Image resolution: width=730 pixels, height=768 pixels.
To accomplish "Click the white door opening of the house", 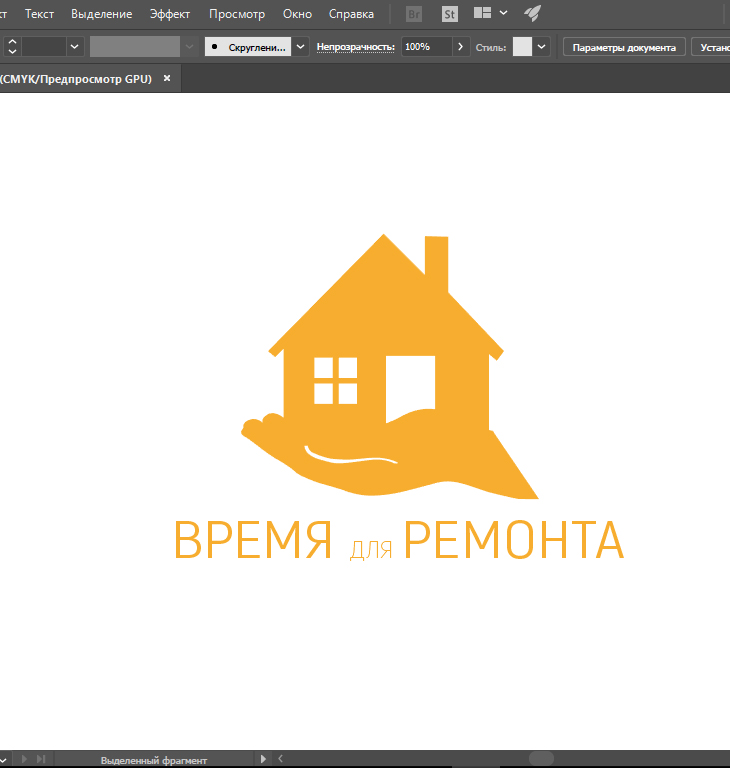I will [410, 387].
